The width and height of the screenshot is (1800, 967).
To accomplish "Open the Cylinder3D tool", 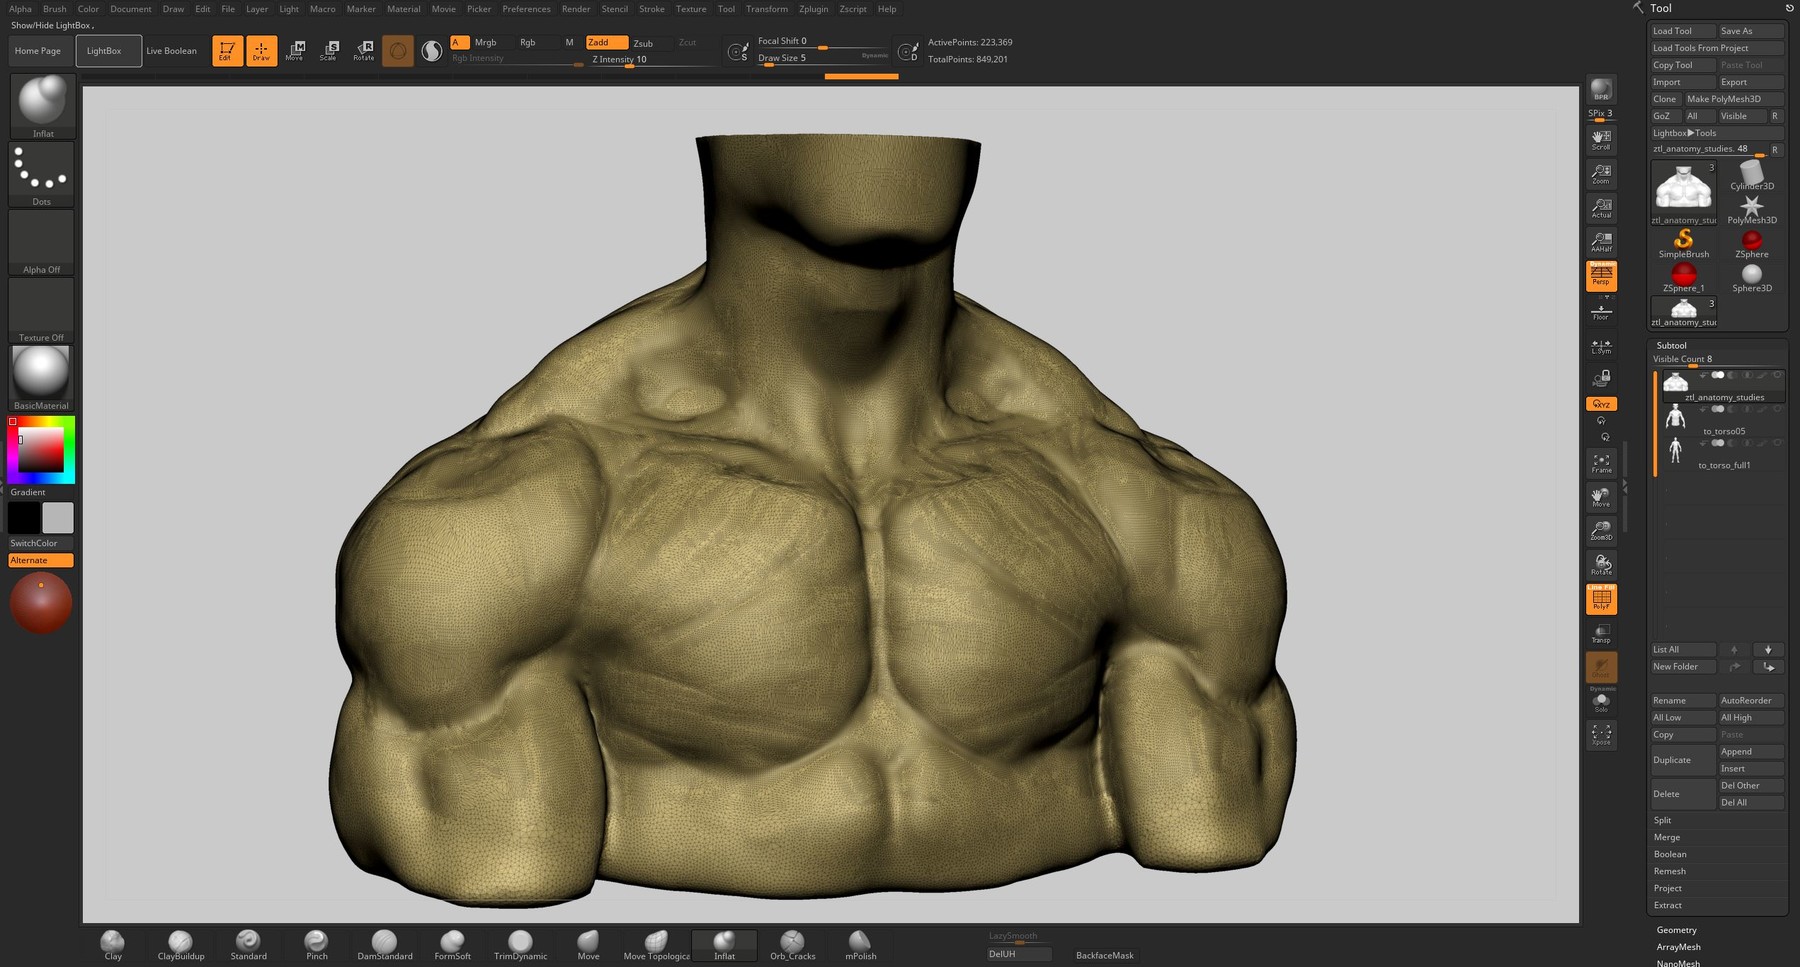I will click(x=1751, y=172).
